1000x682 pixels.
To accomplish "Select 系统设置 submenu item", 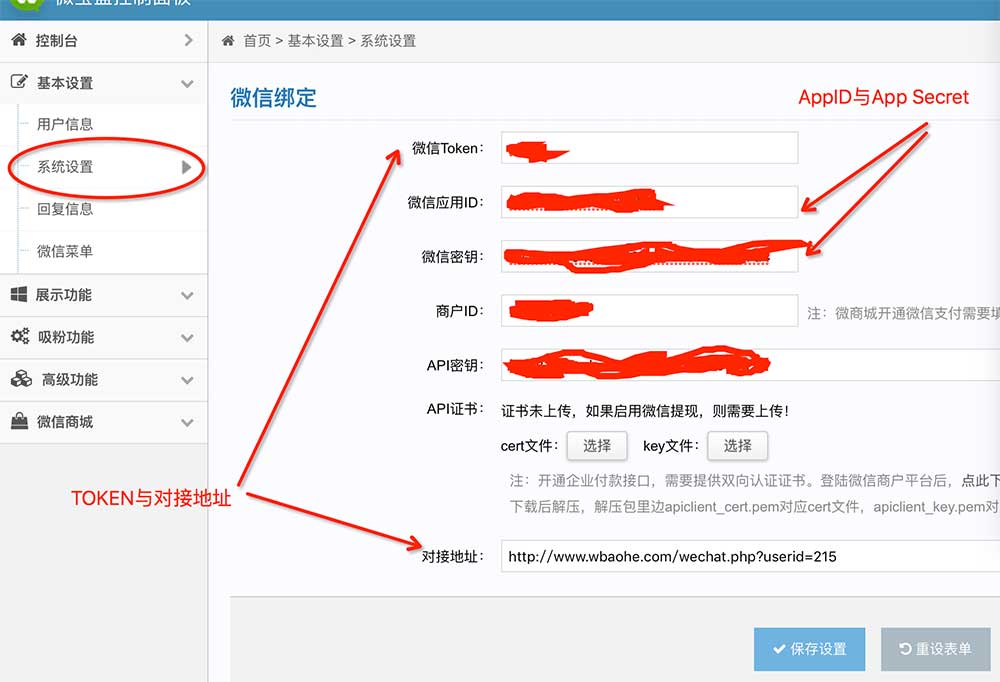I will pyautogui.click(x=65, y=167).
